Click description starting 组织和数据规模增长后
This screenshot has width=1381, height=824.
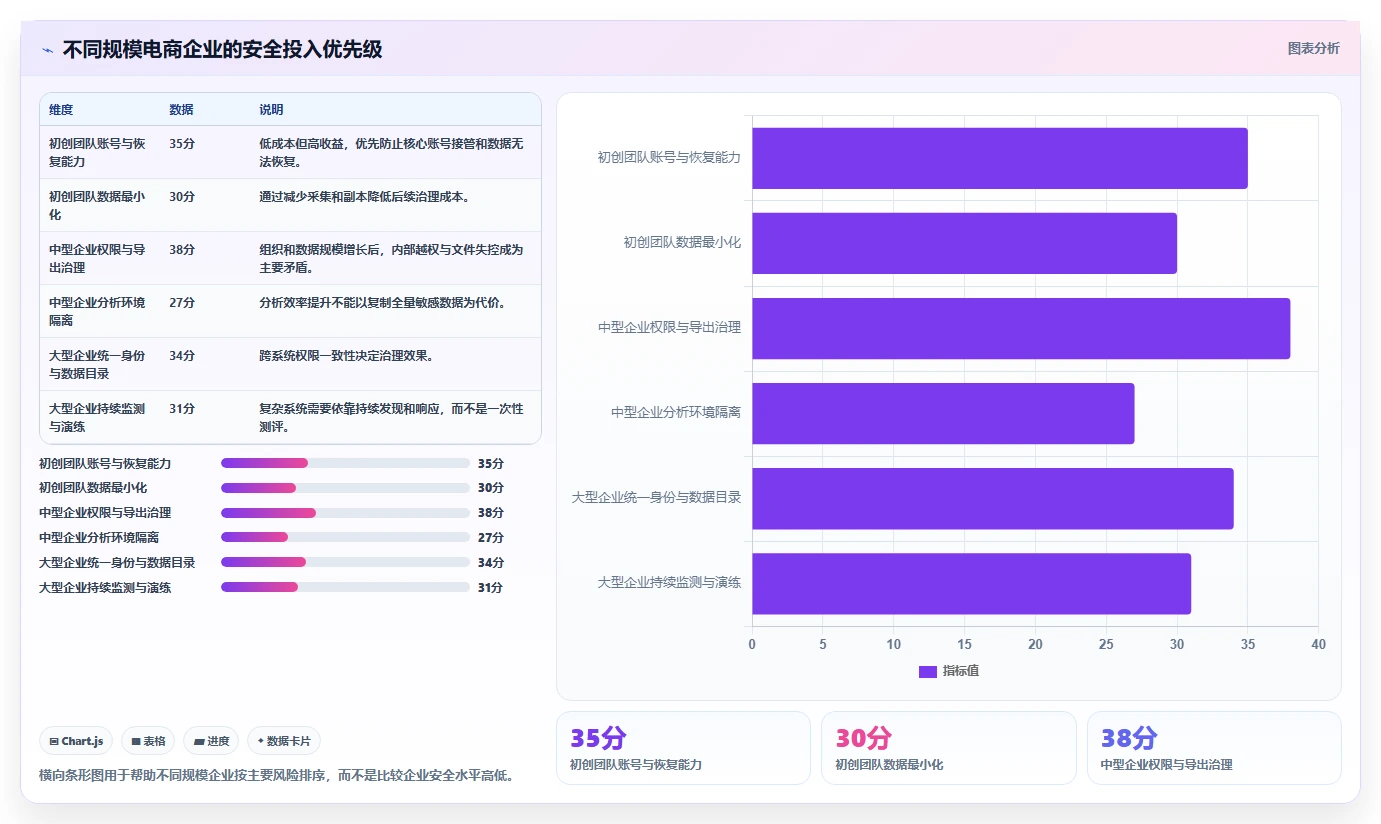[391, 258]
